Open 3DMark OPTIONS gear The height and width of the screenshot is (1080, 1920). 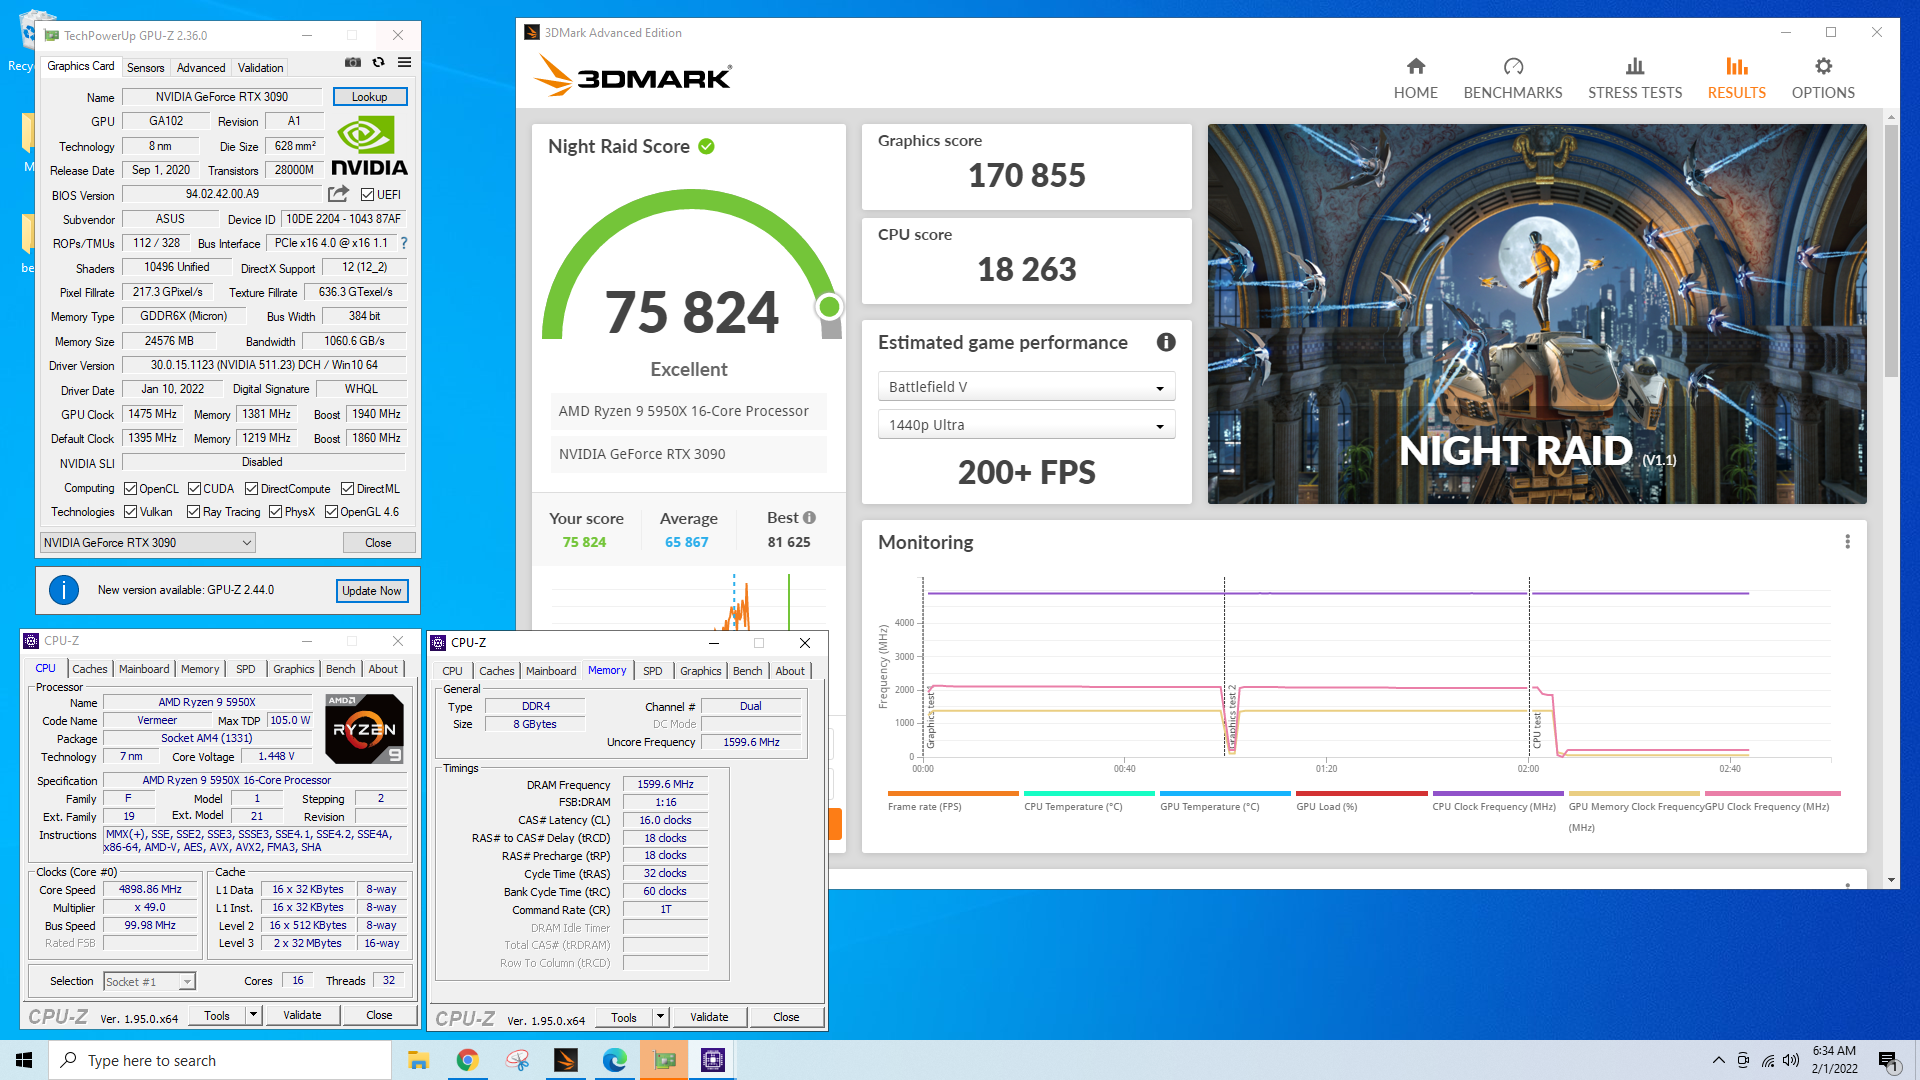click(x=1823, y=78)
